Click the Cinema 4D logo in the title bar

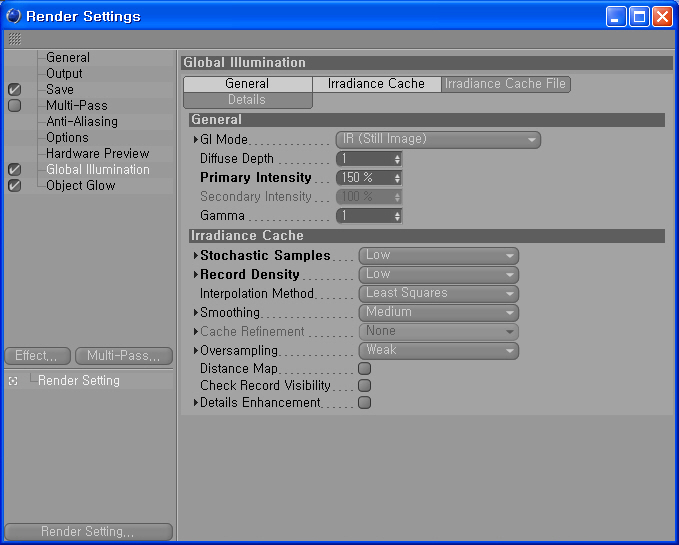point(14,16)
